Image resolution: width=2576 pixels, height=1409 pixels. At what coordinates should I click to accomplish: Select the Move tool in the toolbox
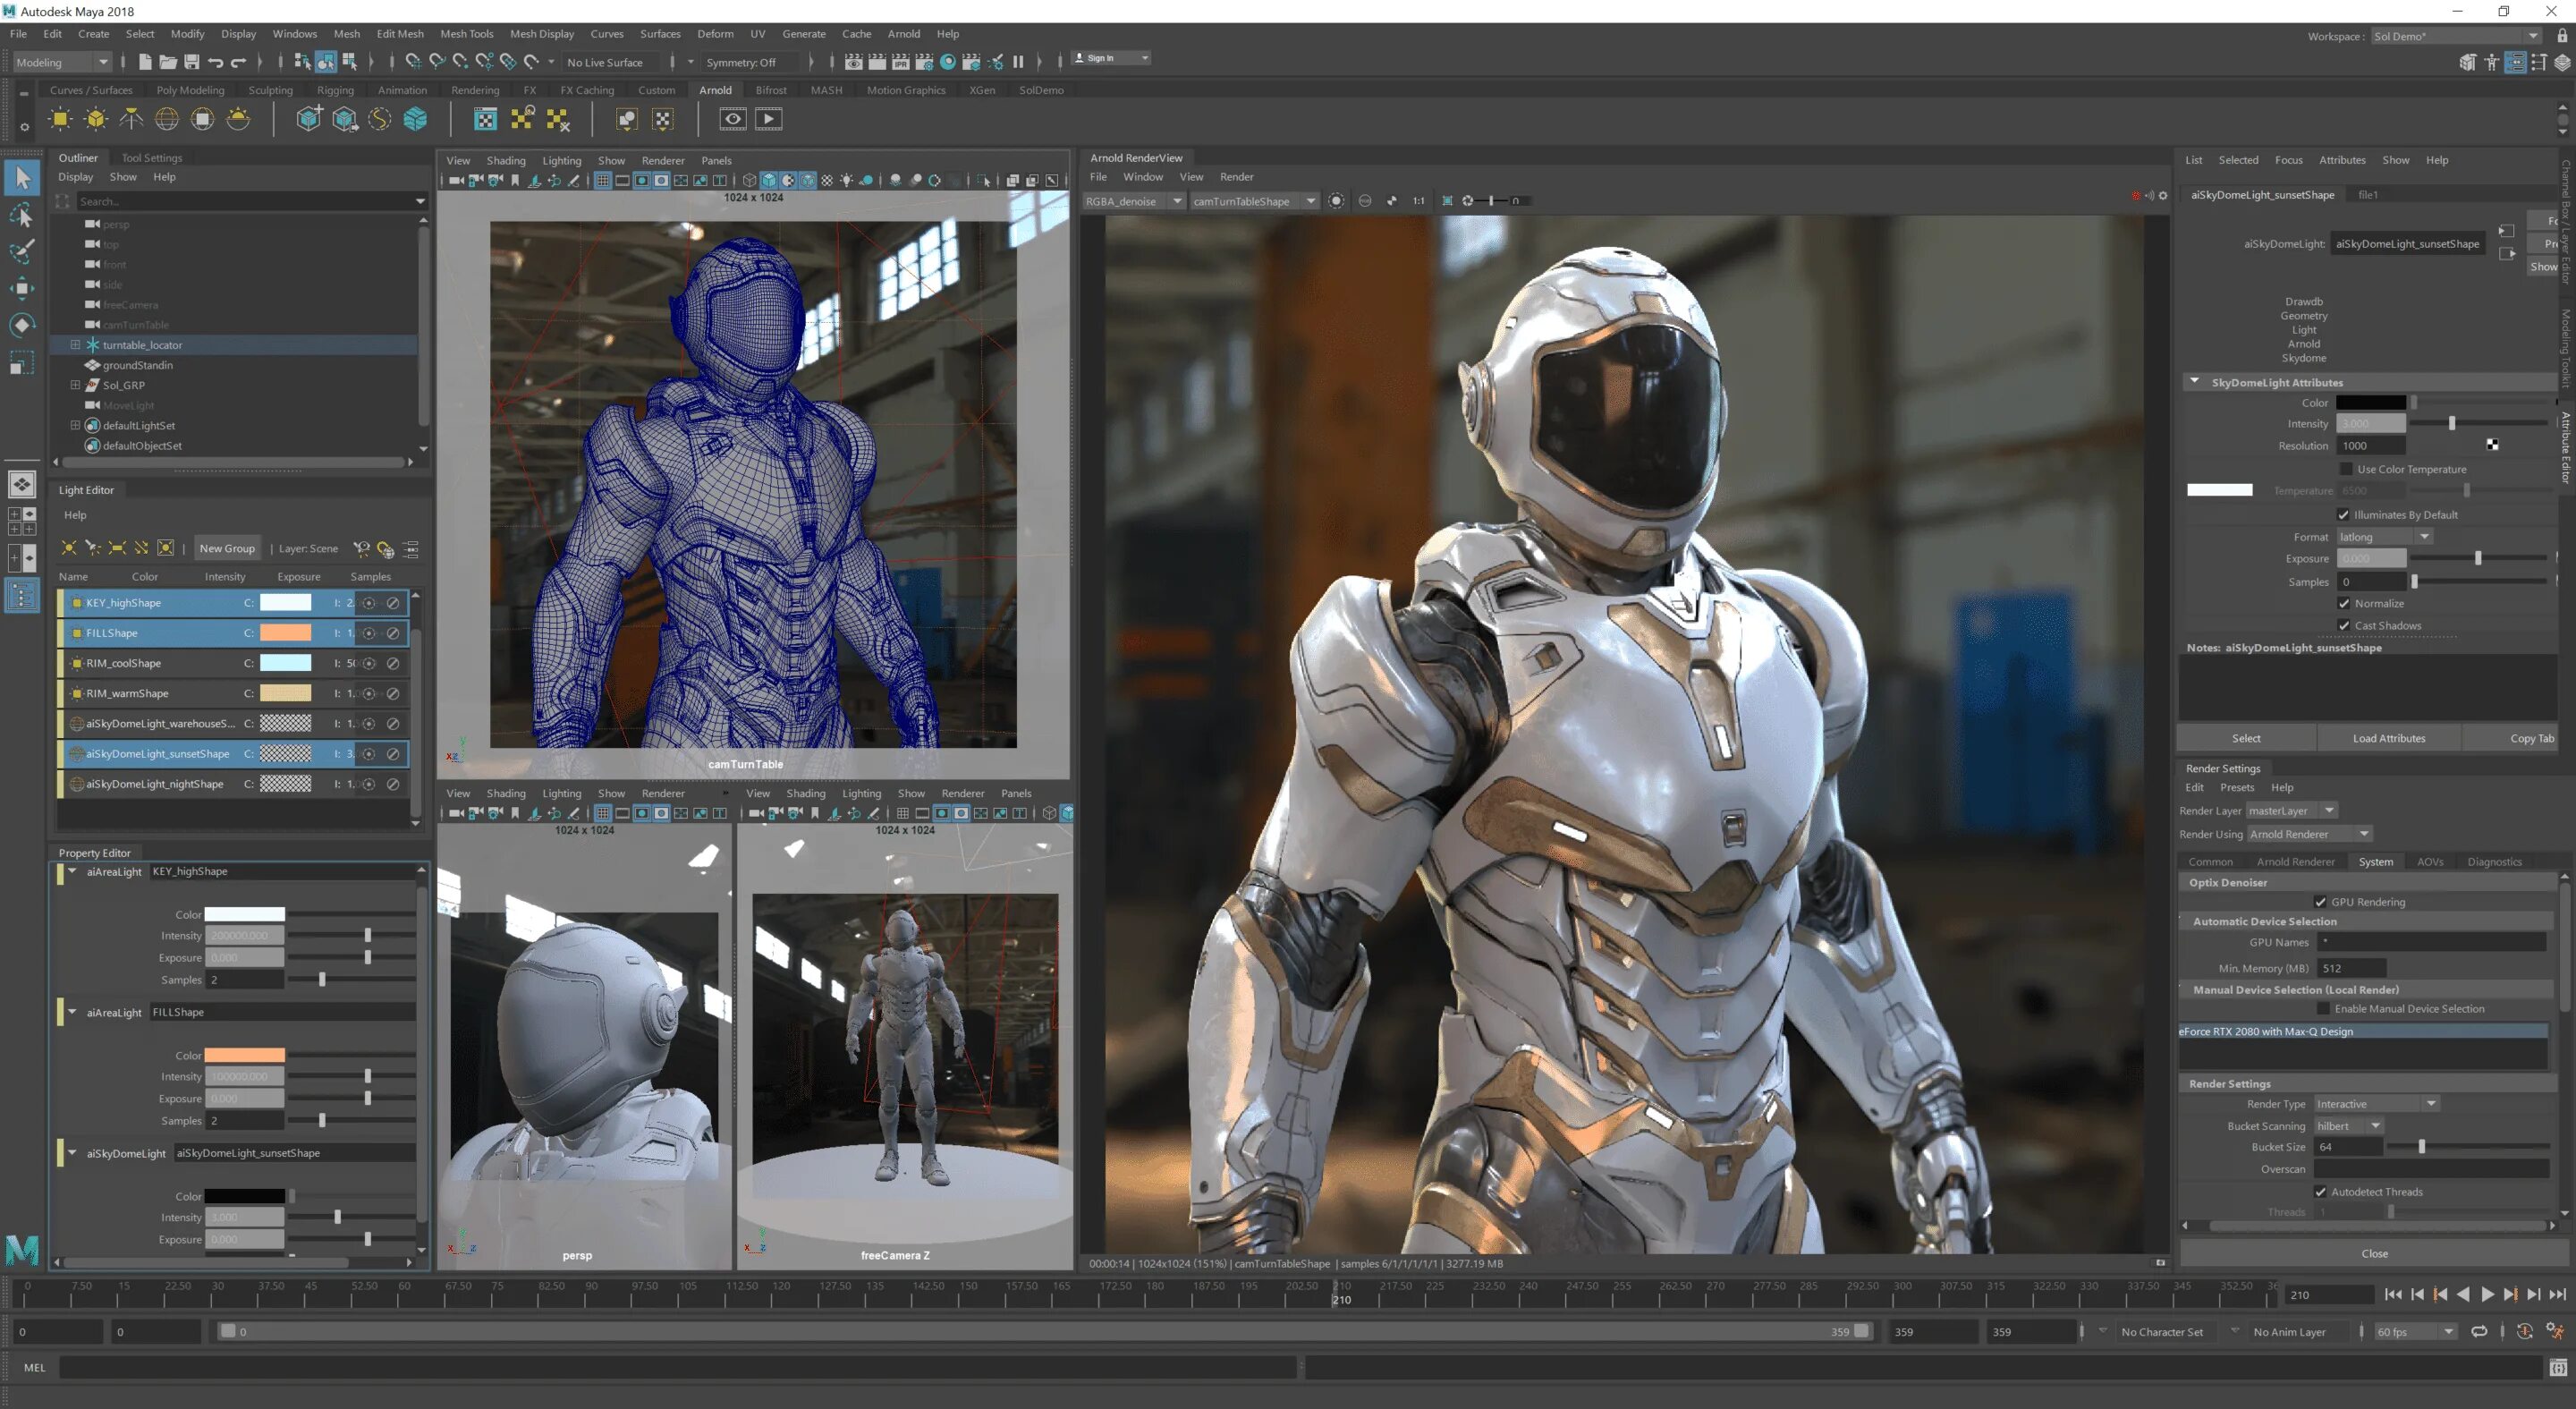click(x=22, y=289)
